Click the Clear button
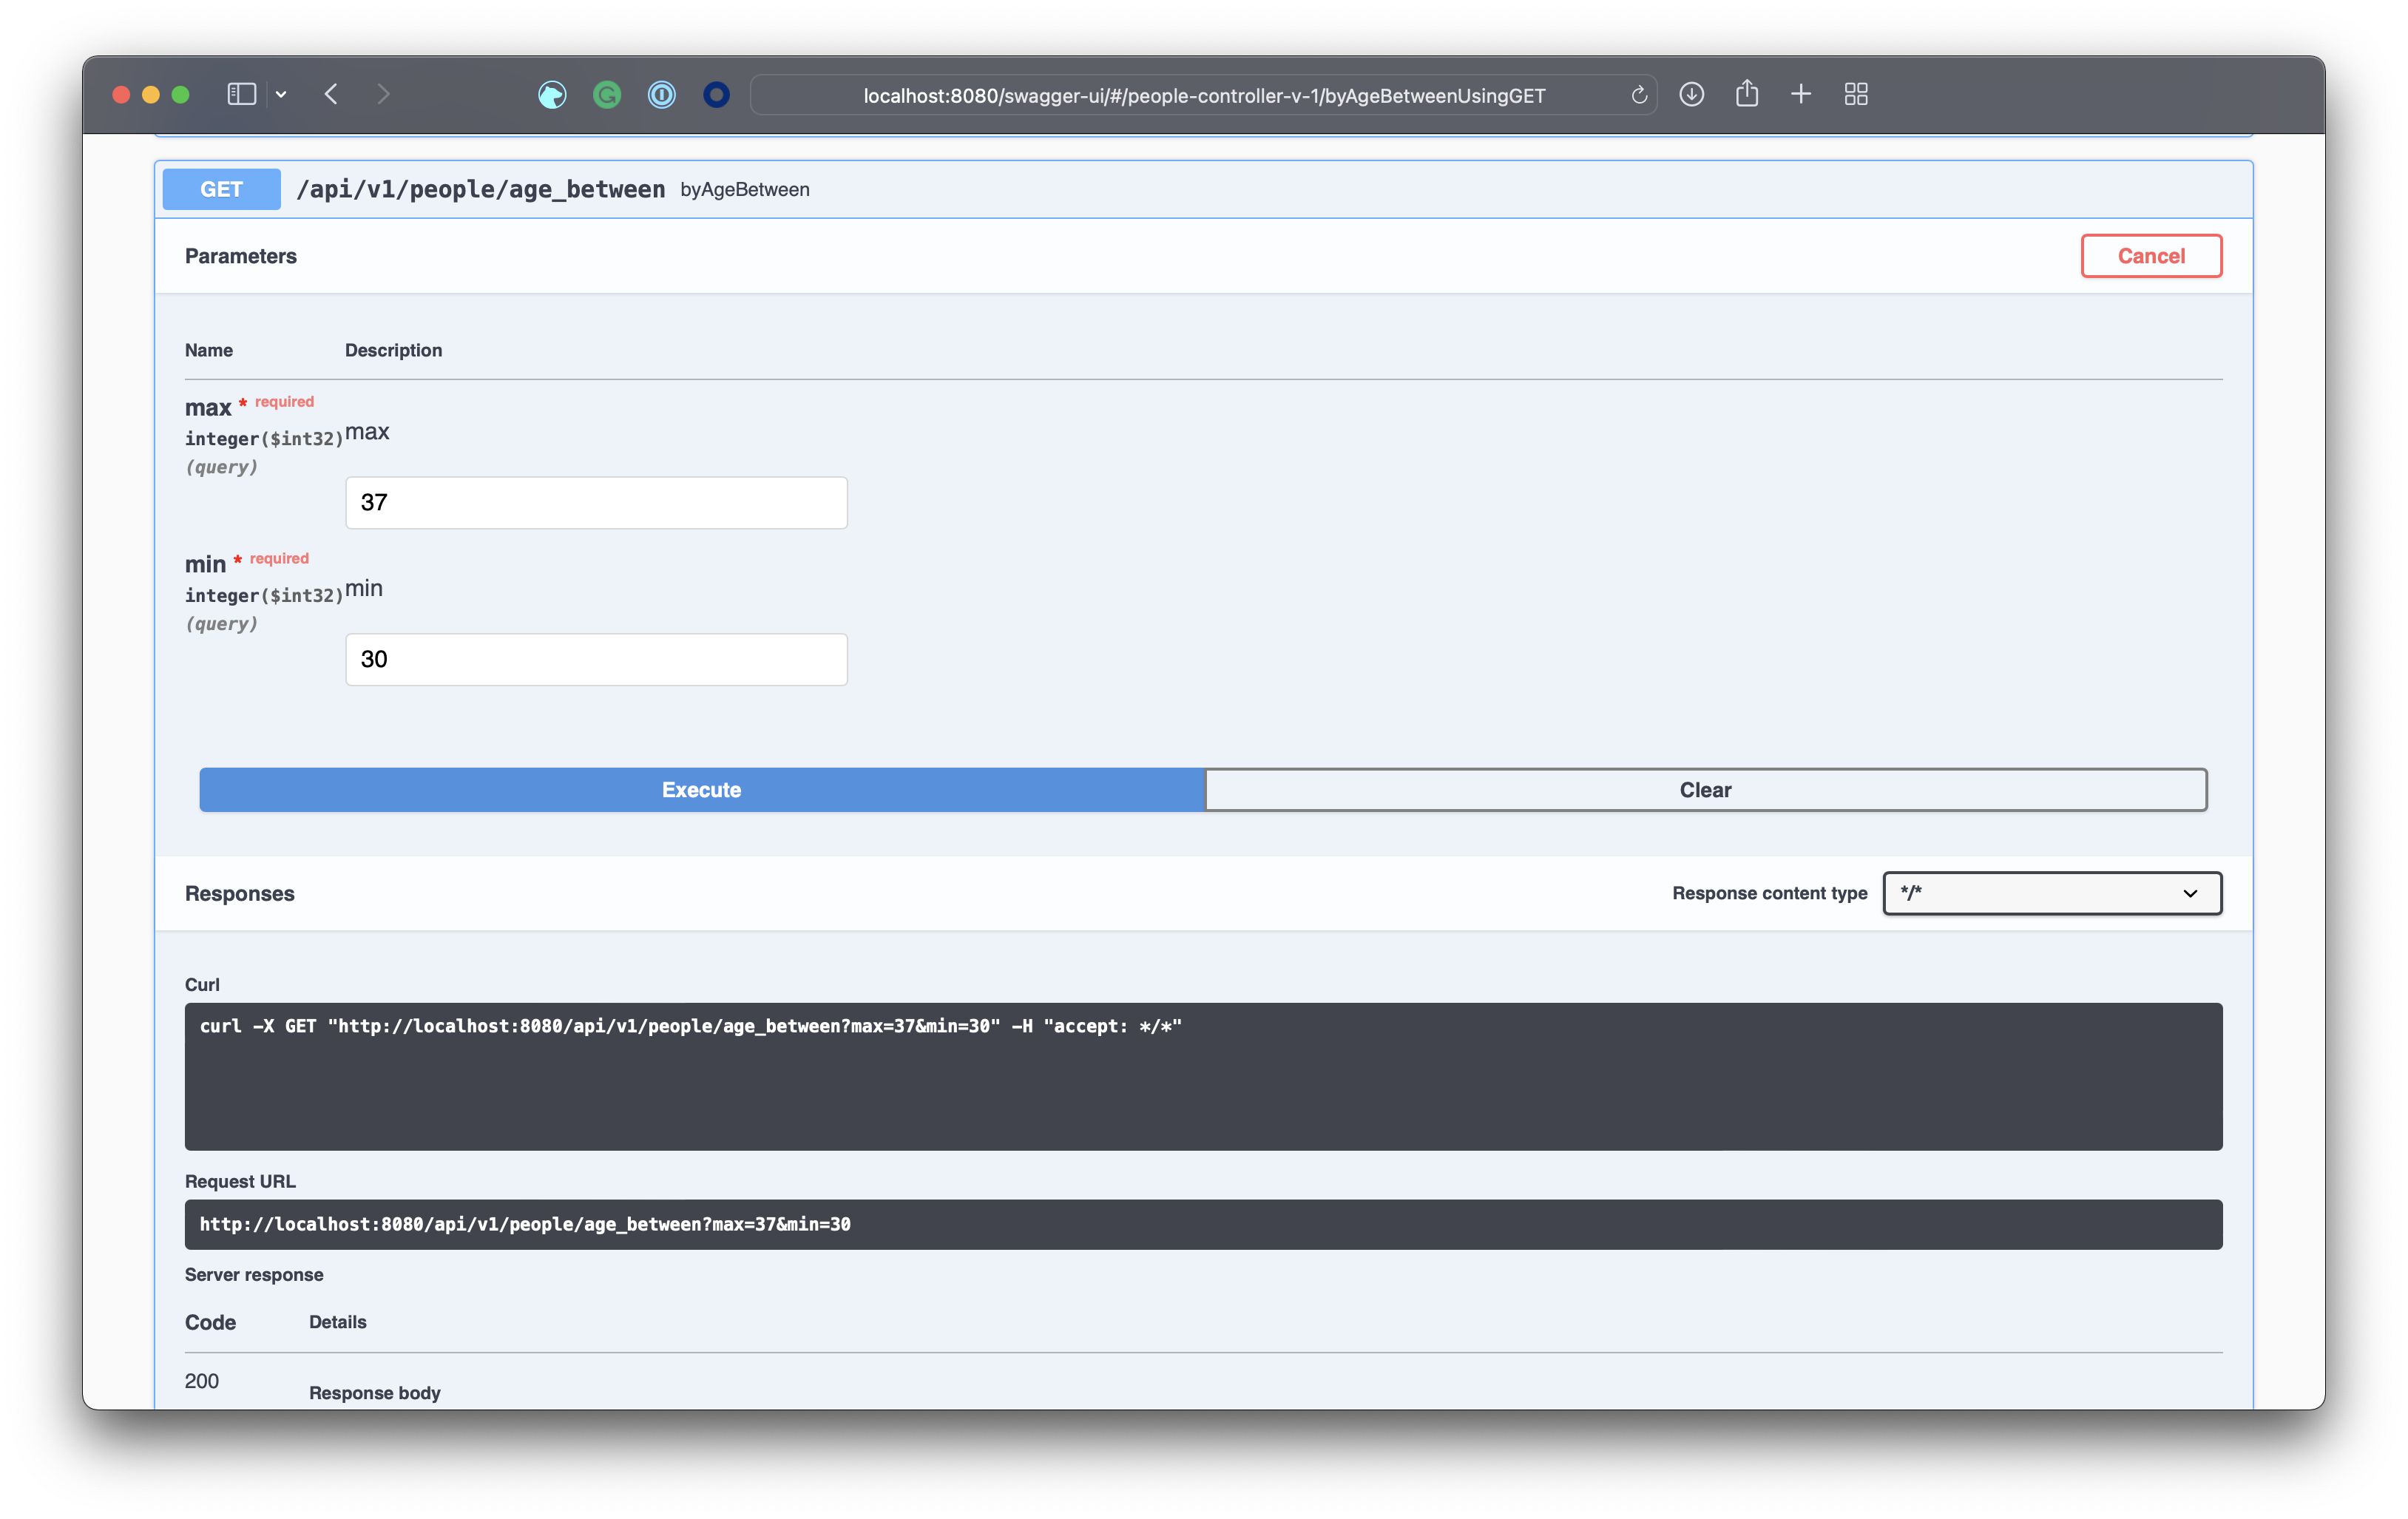The image size is (2408, 1519). tap(1705, 790)
